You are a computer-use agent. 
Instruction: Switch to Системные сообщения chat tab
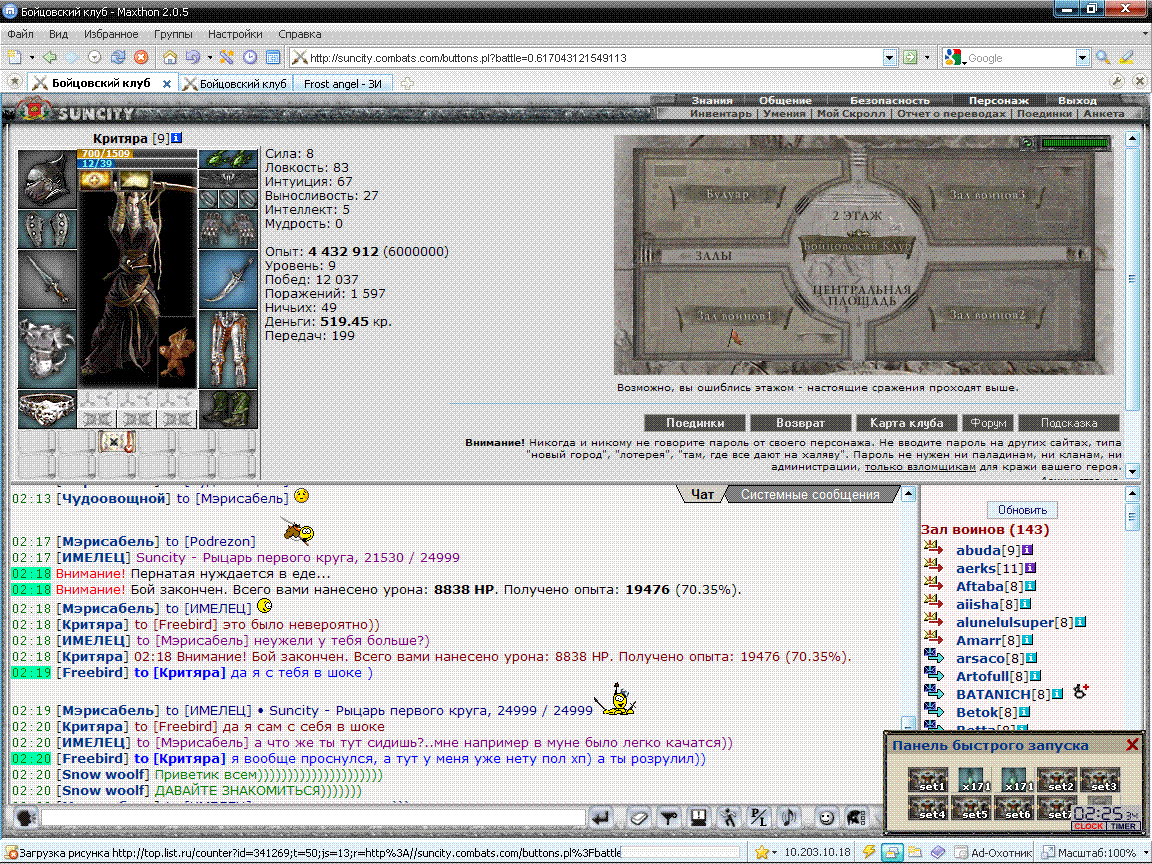pos(810,494)
